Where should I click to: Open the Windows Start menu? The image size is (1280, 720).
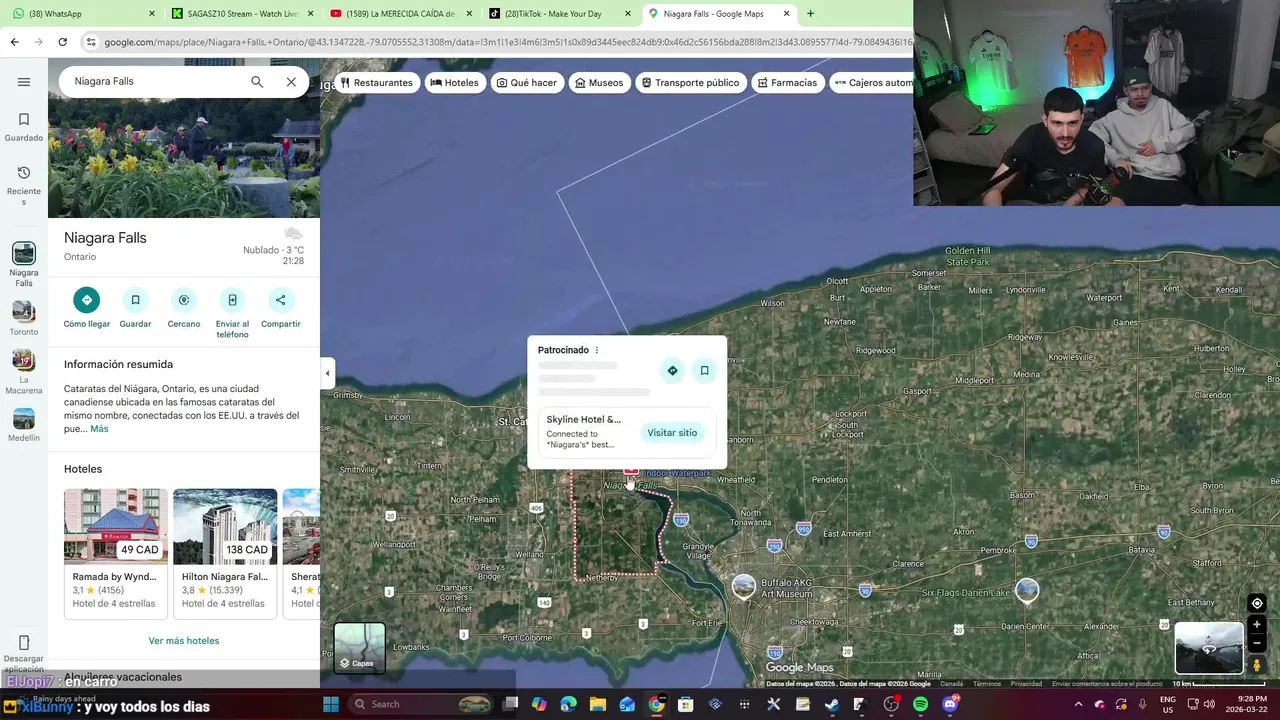(x=331, y=704)
